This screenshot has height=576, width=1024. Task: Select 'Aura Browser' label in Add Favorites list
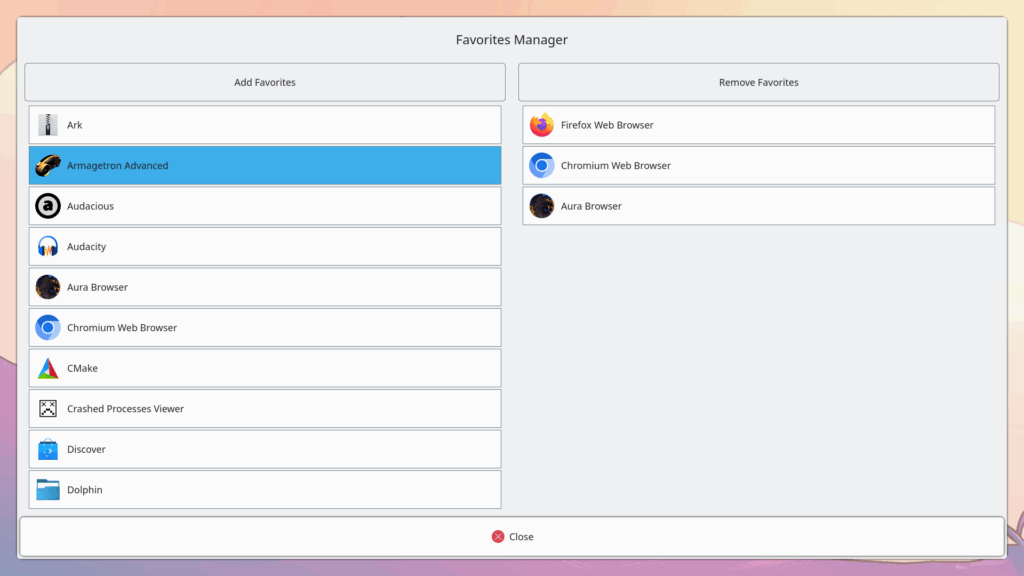tap(97, 287)
